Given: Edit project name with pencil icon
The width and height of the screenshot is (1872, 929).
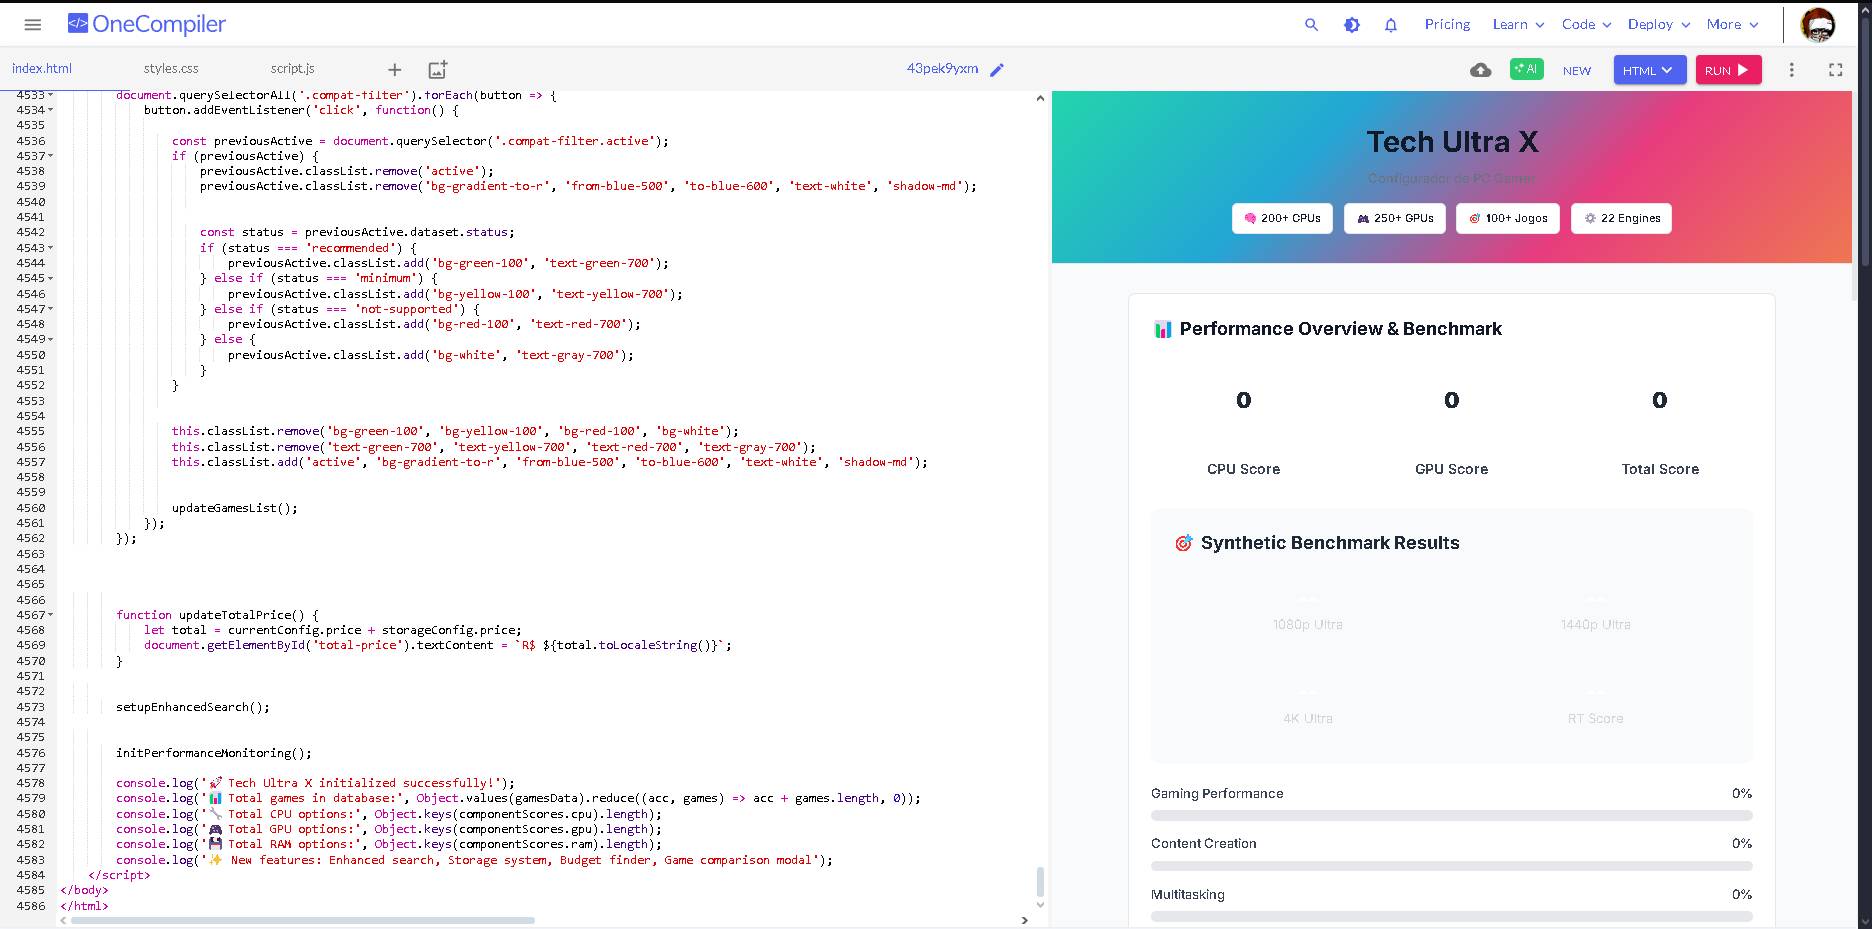Looking at the screenshot, I should pyautogui.click(x=997, y=69).
